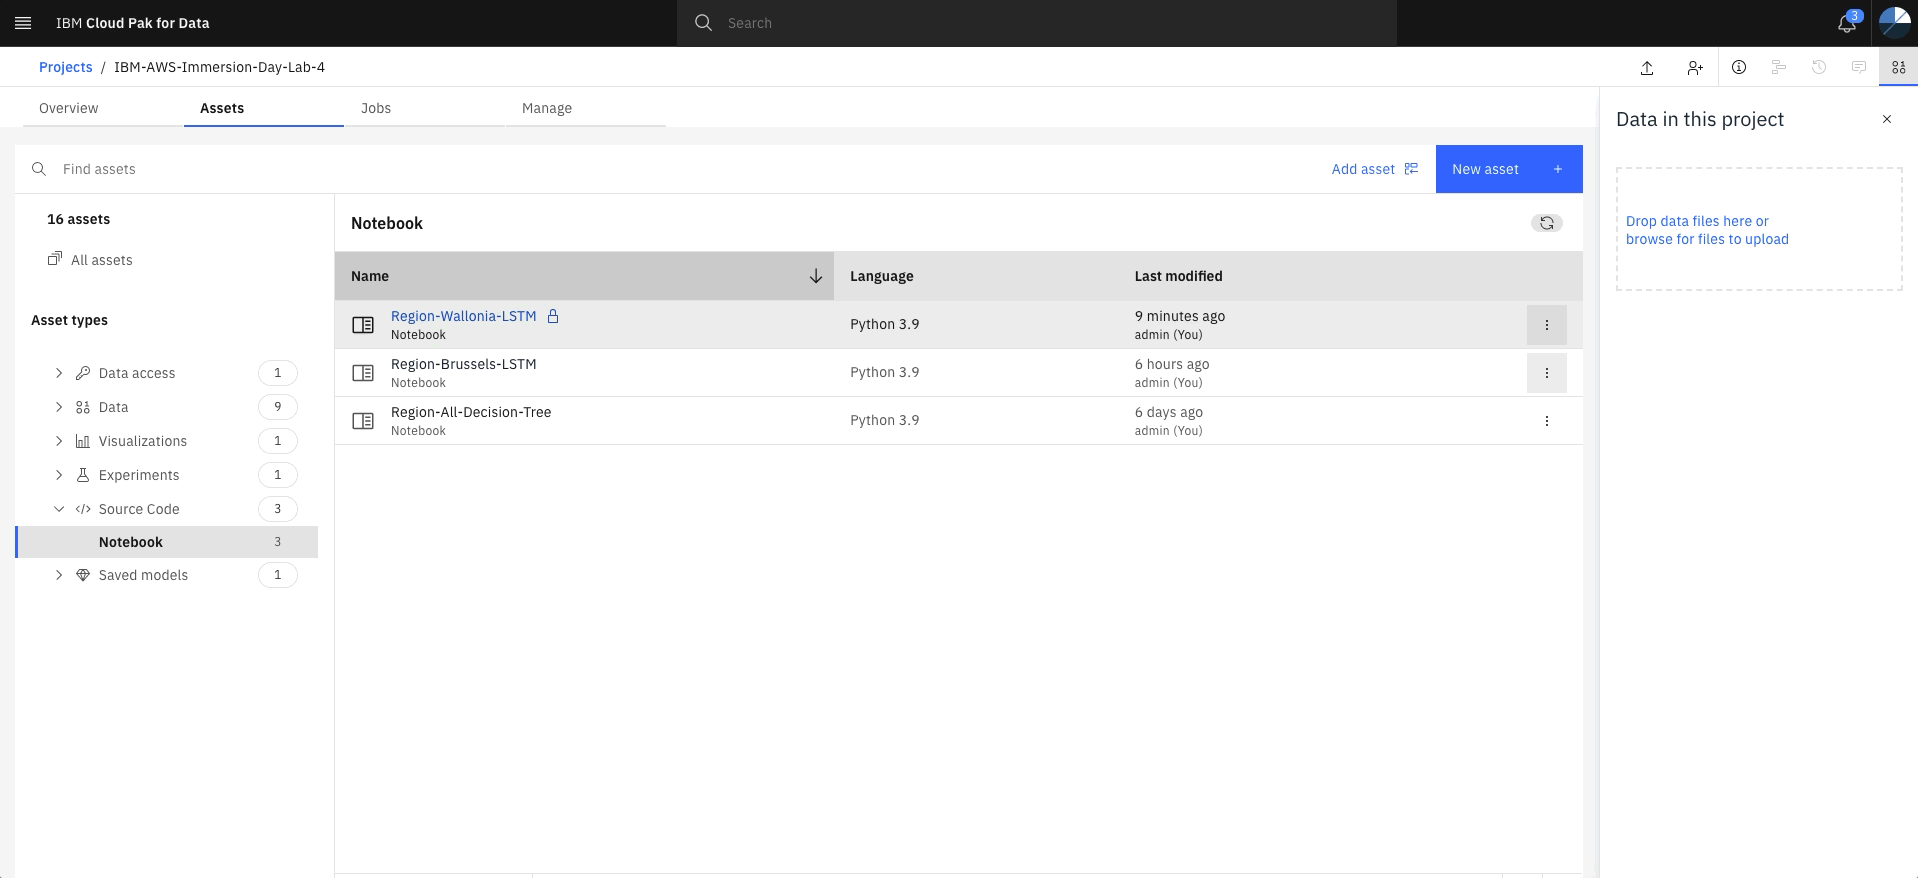This screenshot has height=878, width=1918.
Task: Click the Visualizations tree label
Action: pyautogui.click(x=143, y=441)
